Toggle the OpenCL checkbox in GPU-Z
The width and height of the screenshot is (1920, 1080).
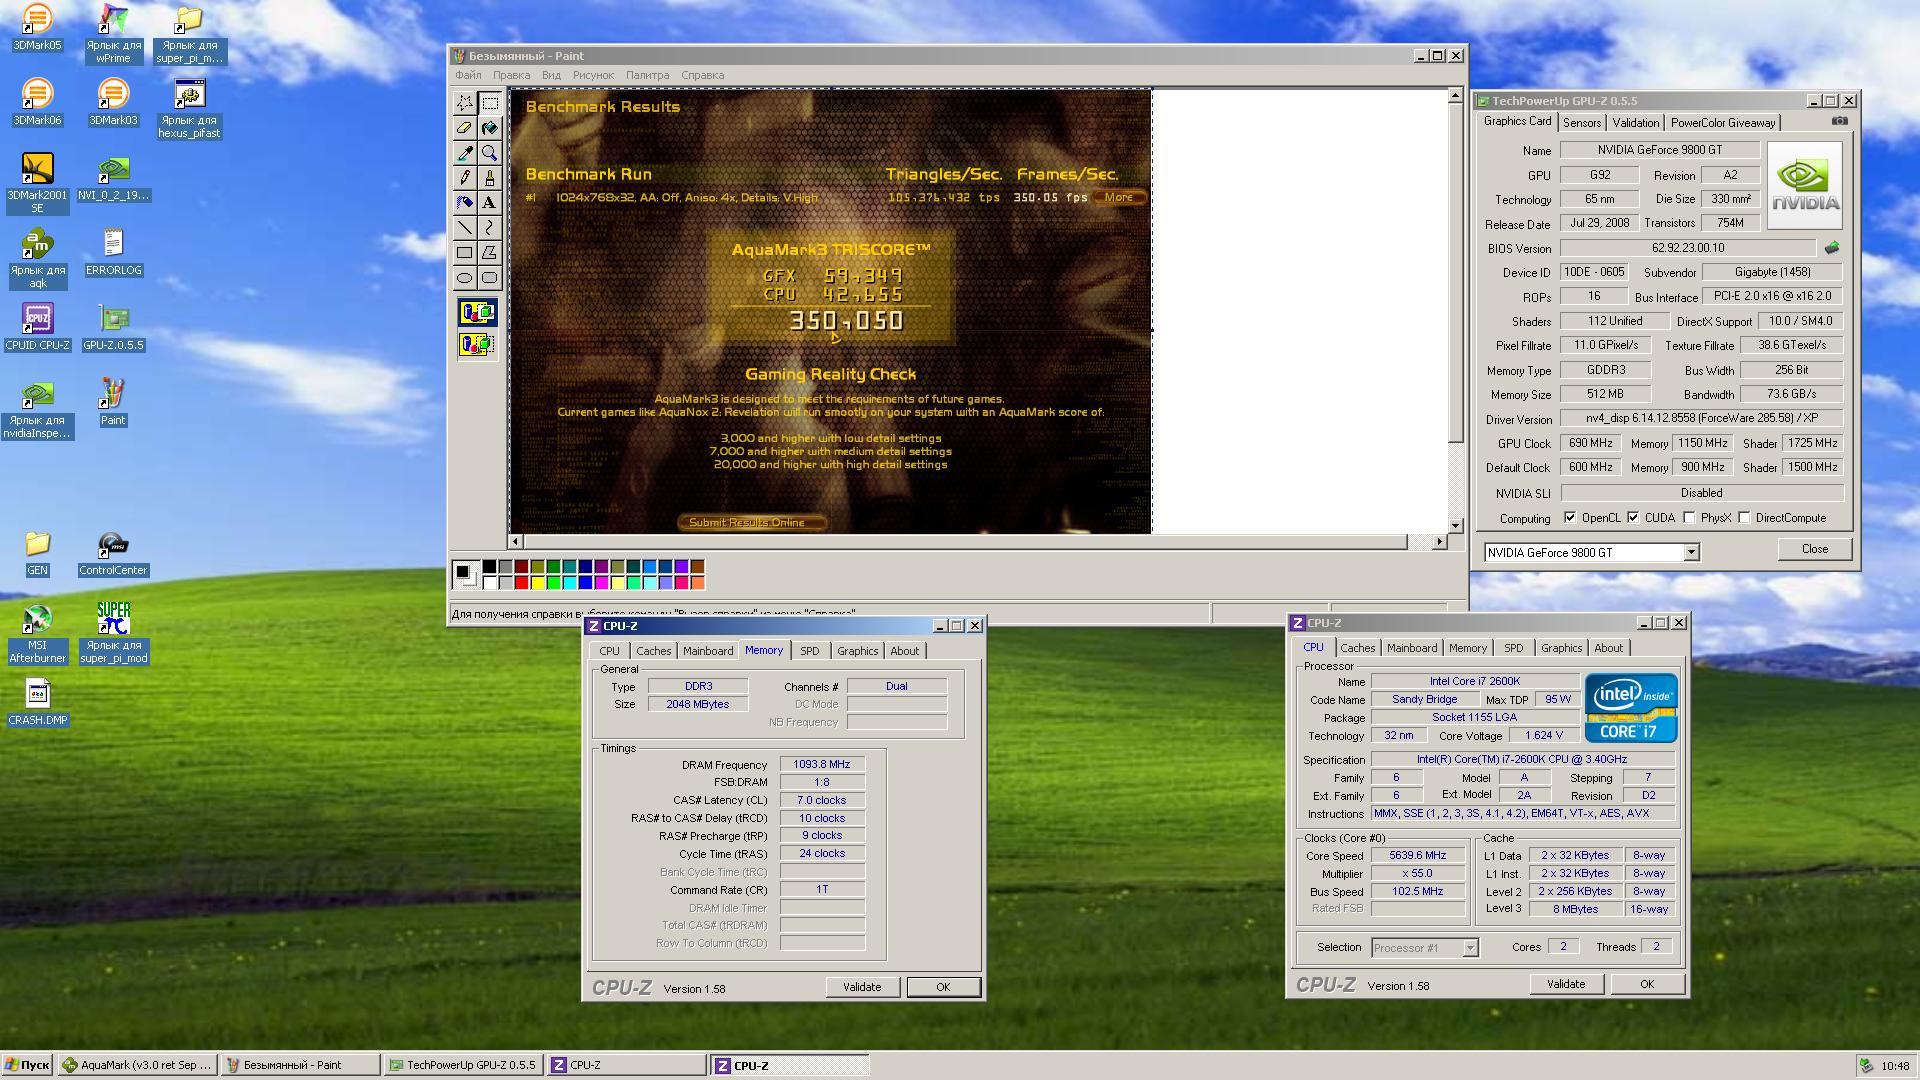[x=1570, y=518]
